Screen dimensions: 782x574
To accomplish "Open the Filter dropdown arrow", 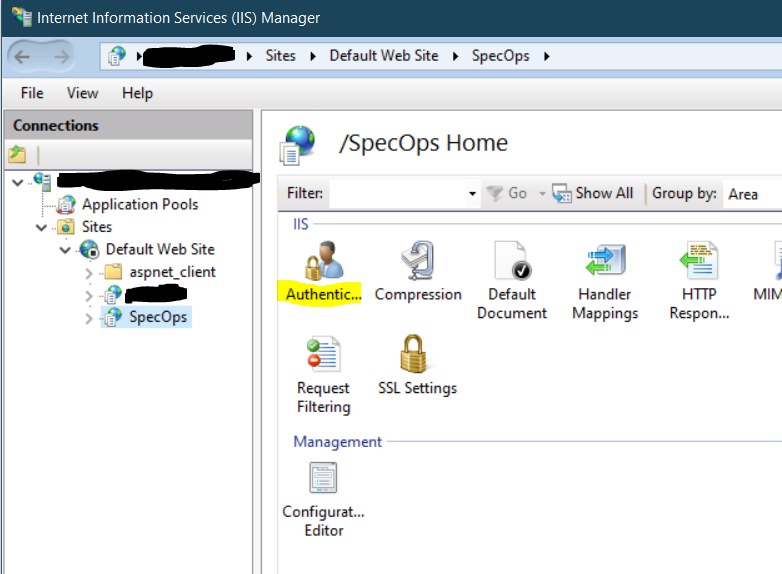I will tap(472, 193).
